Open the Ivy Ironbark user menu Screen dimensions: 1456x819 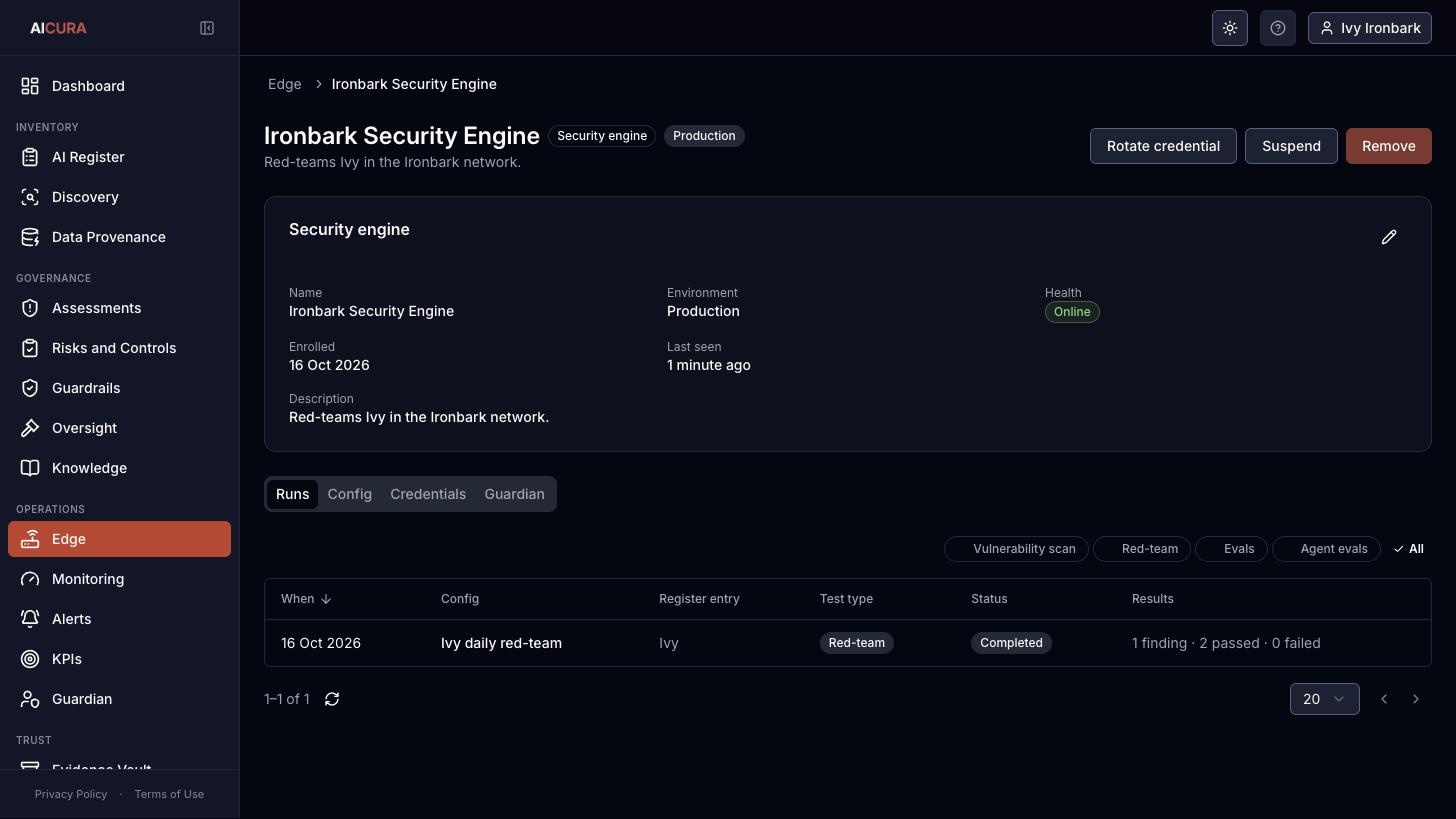tap(1370, 28)
